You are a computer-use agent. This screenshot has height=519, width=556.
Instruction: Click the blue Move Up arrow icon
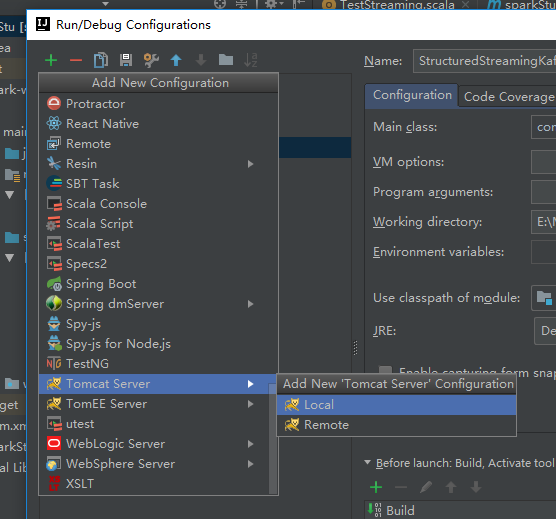coord(176,60)
